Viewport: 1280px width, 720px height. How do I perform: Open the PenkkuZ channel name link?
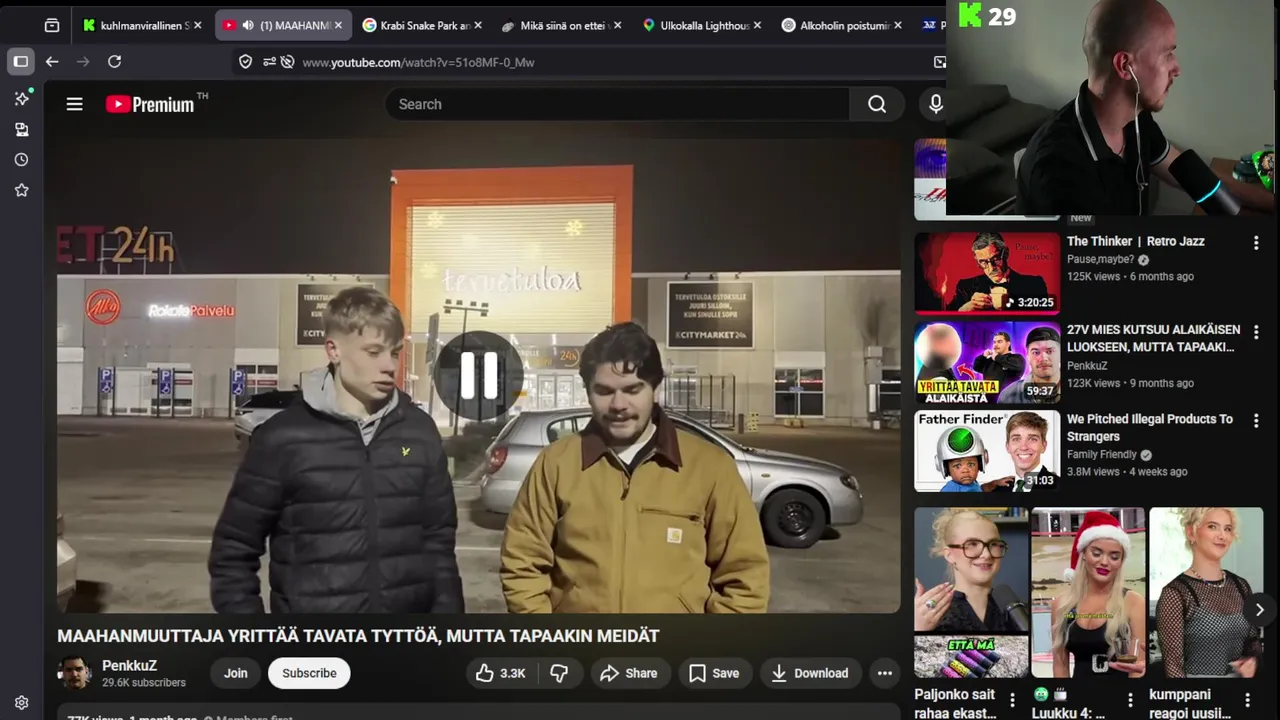point(129,665)
